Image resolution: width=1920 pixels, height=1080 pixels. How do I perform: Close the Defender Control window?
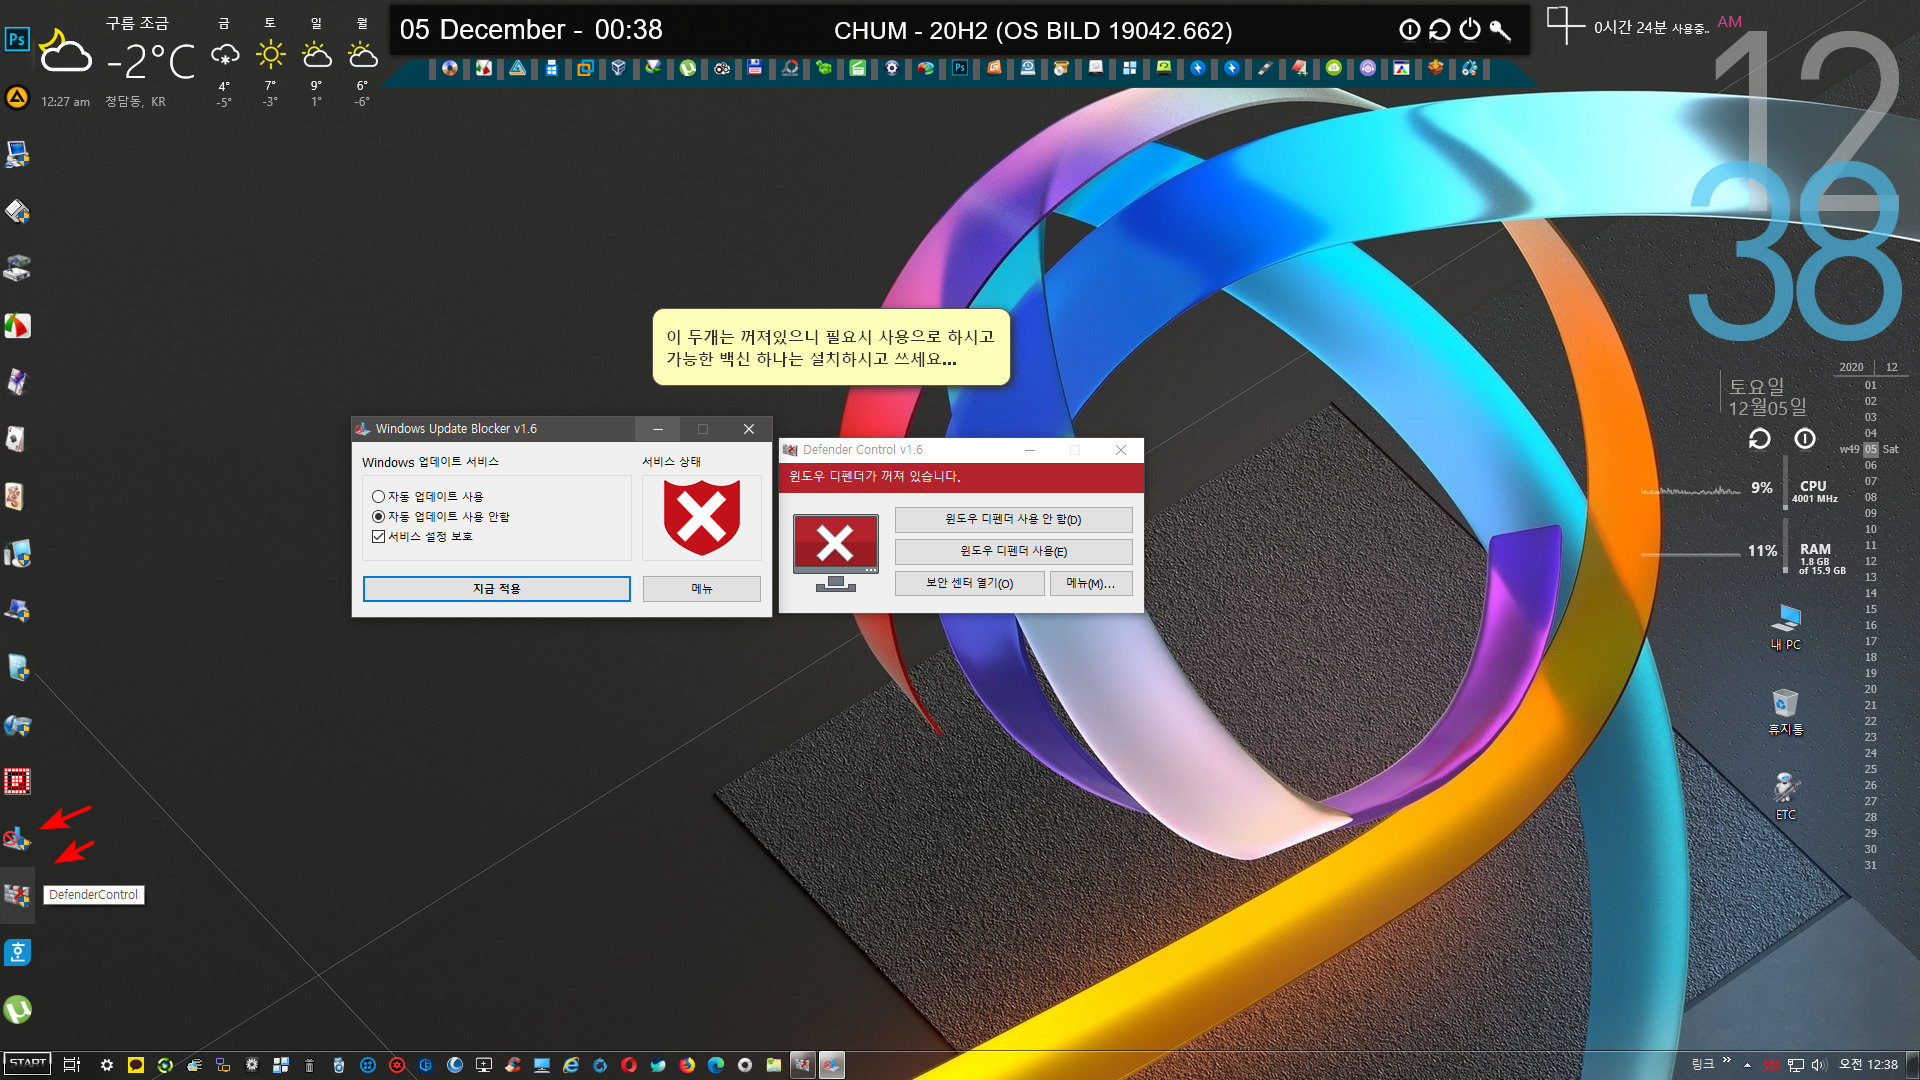click(x=1121, y=450)
